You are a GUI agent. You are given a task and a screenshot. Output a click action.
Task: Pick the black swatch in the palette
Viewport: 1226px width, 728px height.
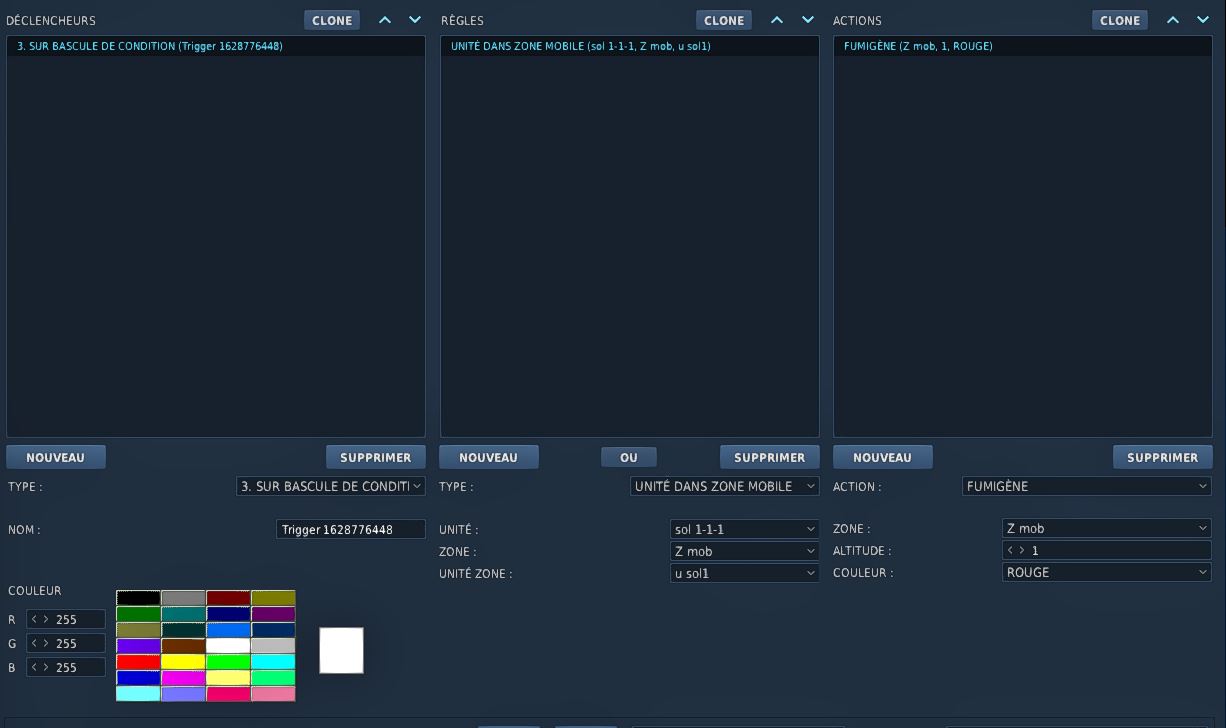tap(139, 598)
